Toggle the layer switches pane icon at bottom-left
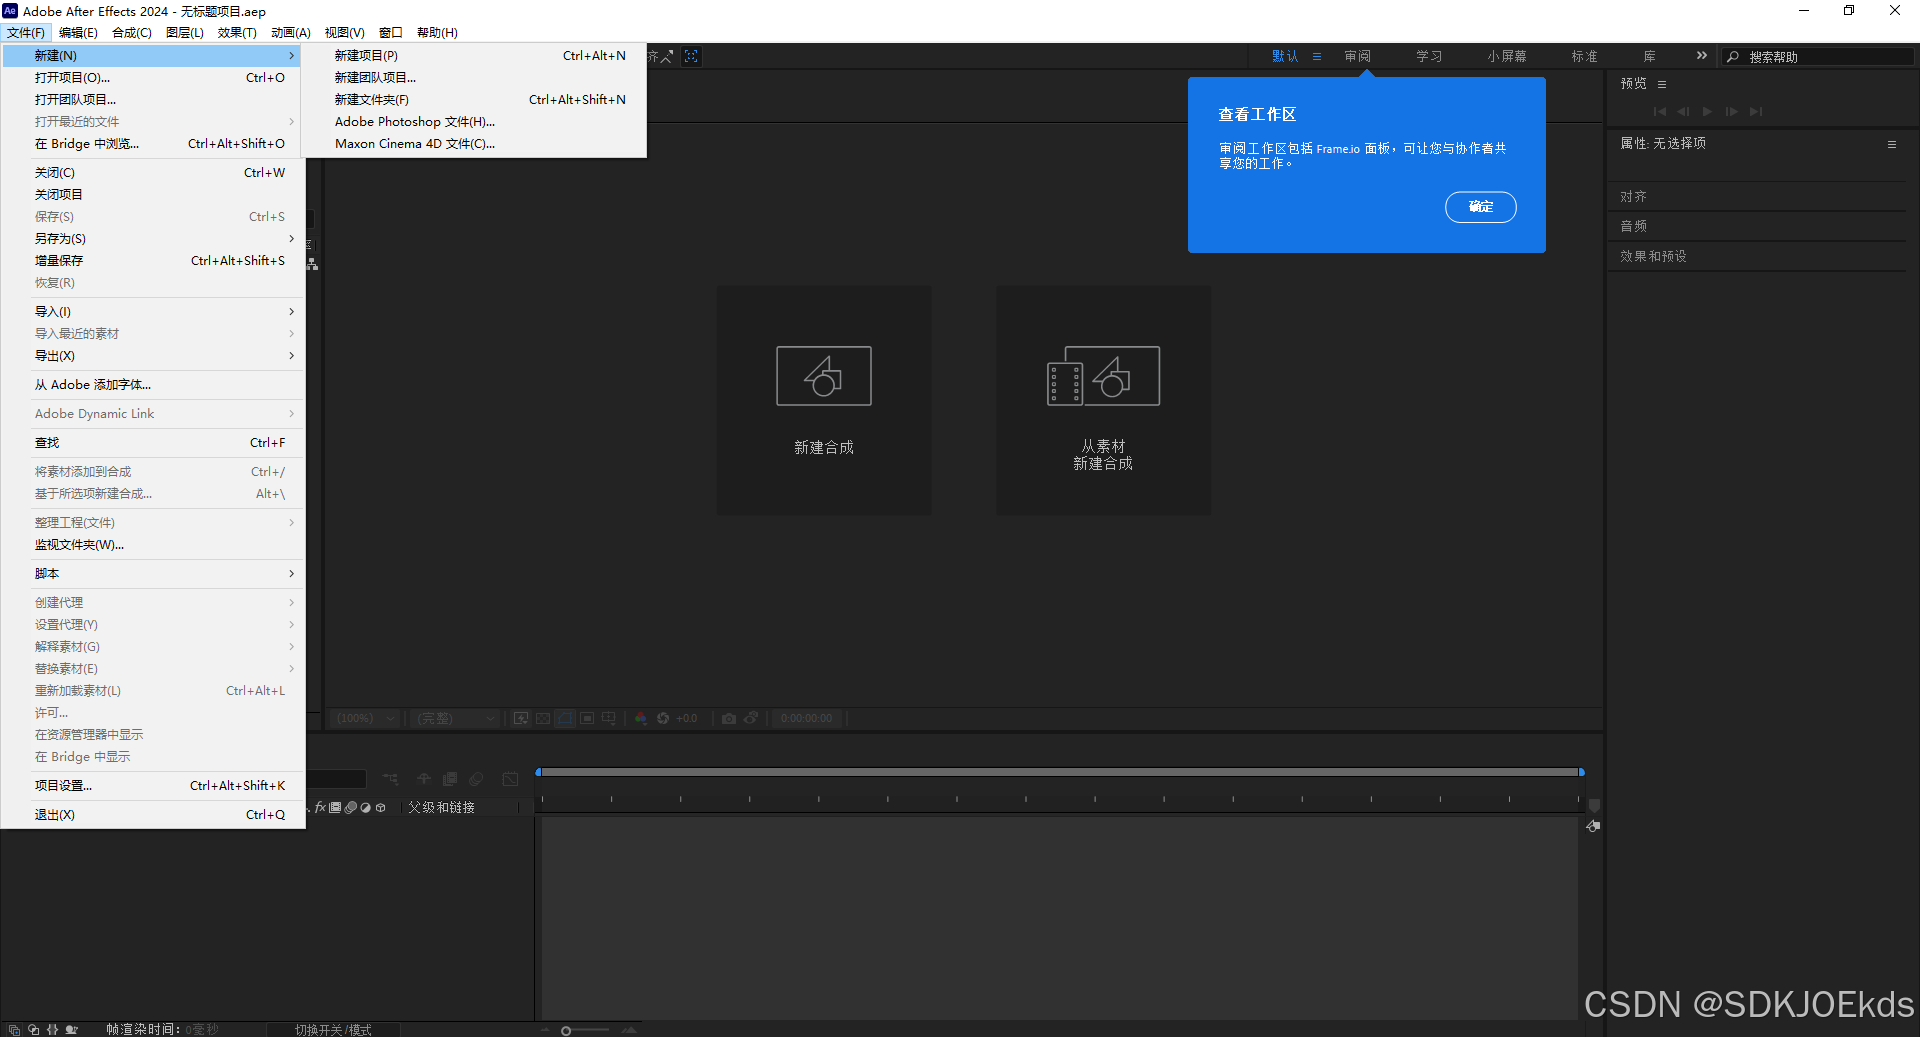Image resolution: width=1920 pixels, height=1037 pixels. click(14, 1030)
